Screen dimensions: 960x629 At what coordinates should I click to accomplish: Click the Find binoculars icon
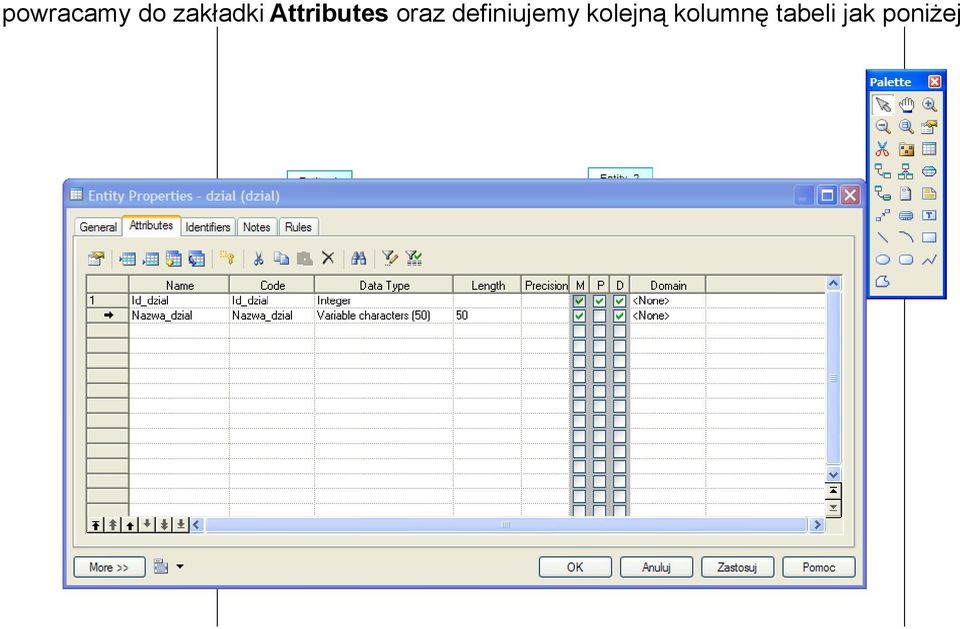click(359, 258)
